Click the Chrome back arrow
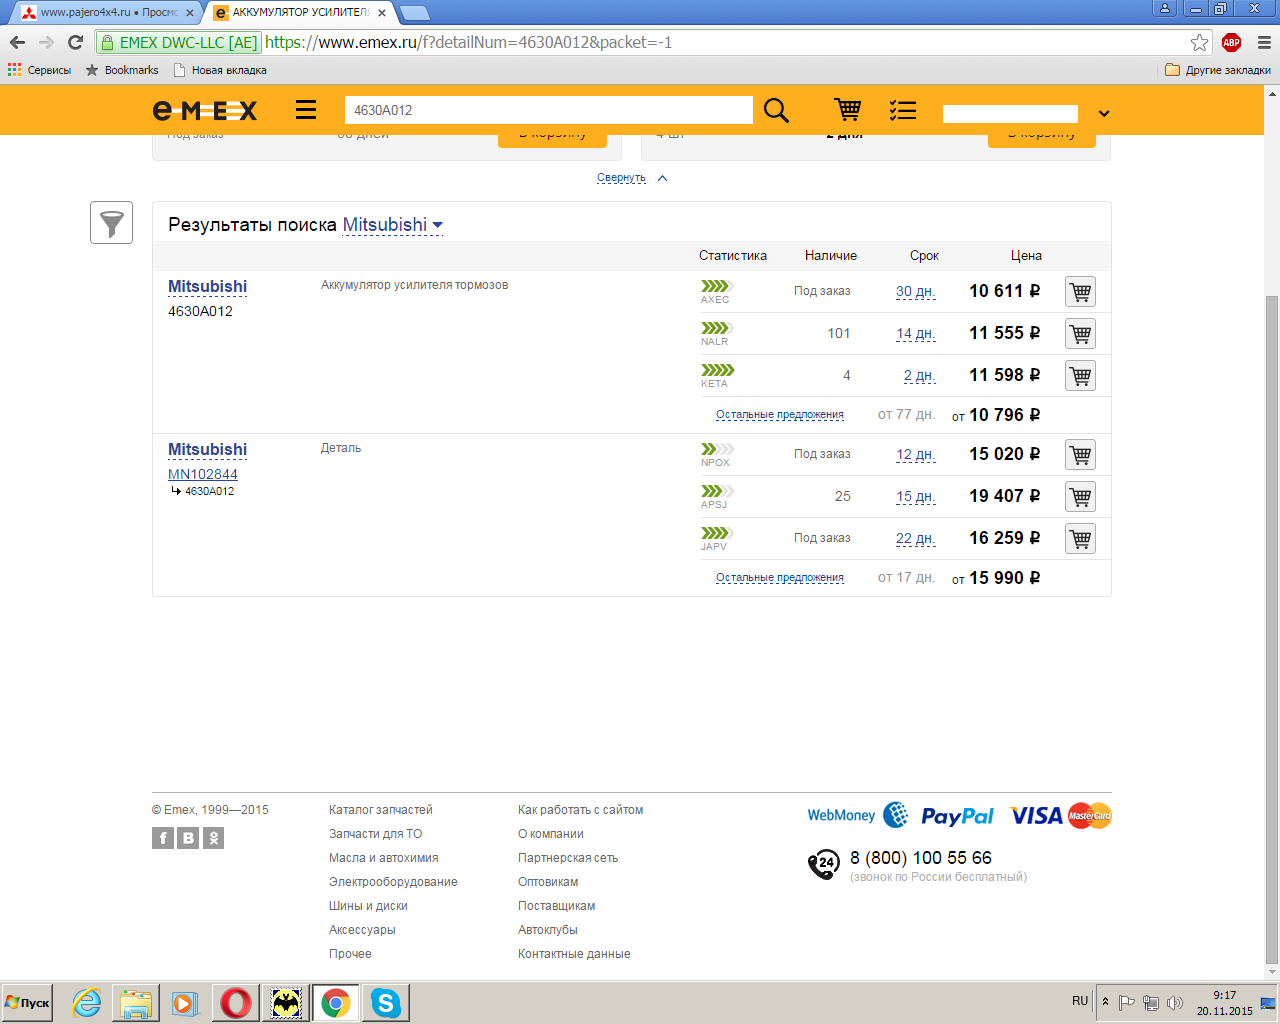The image size is (1280, 1024). [17, 42]
